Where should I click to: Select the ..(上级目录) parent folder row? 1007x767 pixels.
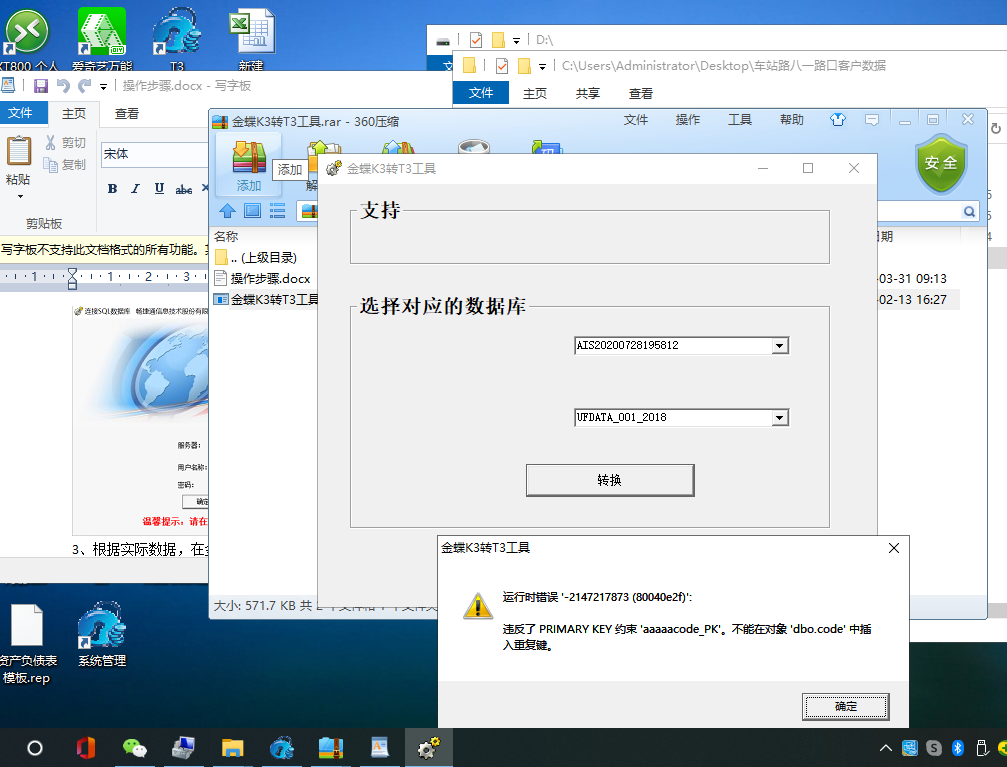(256, 258)
